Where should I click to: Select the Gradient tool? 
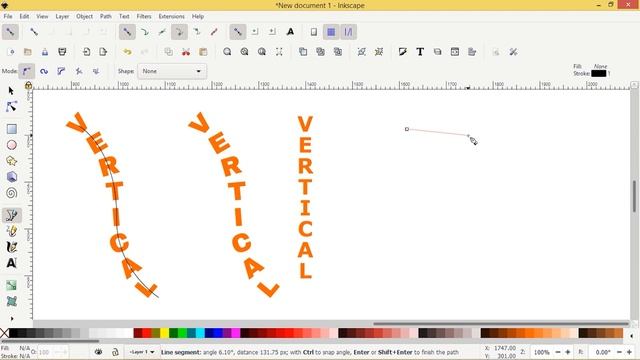tap(11, 285)
